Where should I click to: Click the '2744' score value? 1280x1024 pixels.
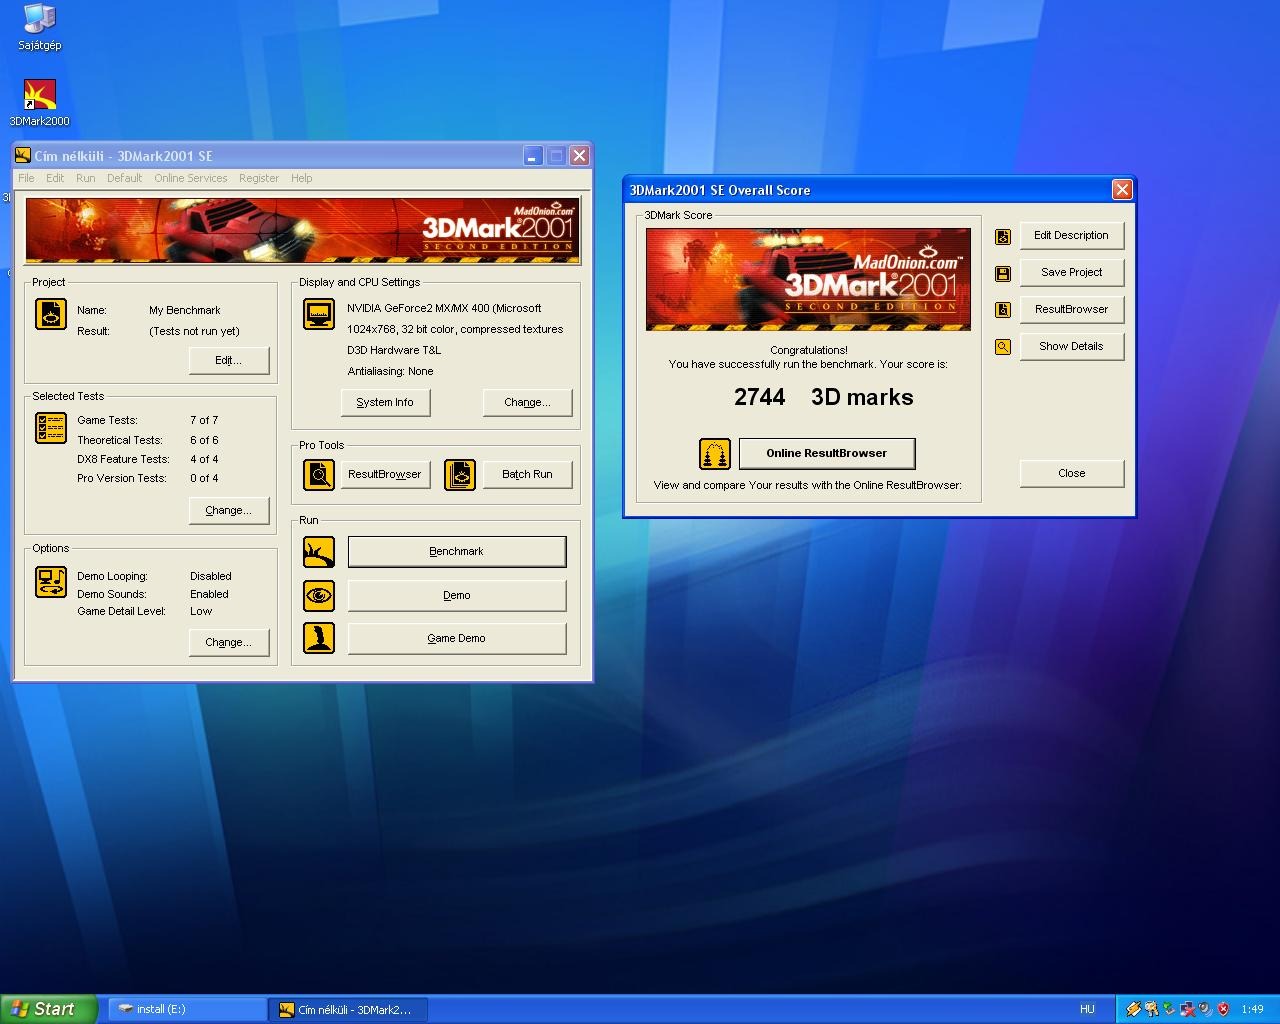(760, 397)
